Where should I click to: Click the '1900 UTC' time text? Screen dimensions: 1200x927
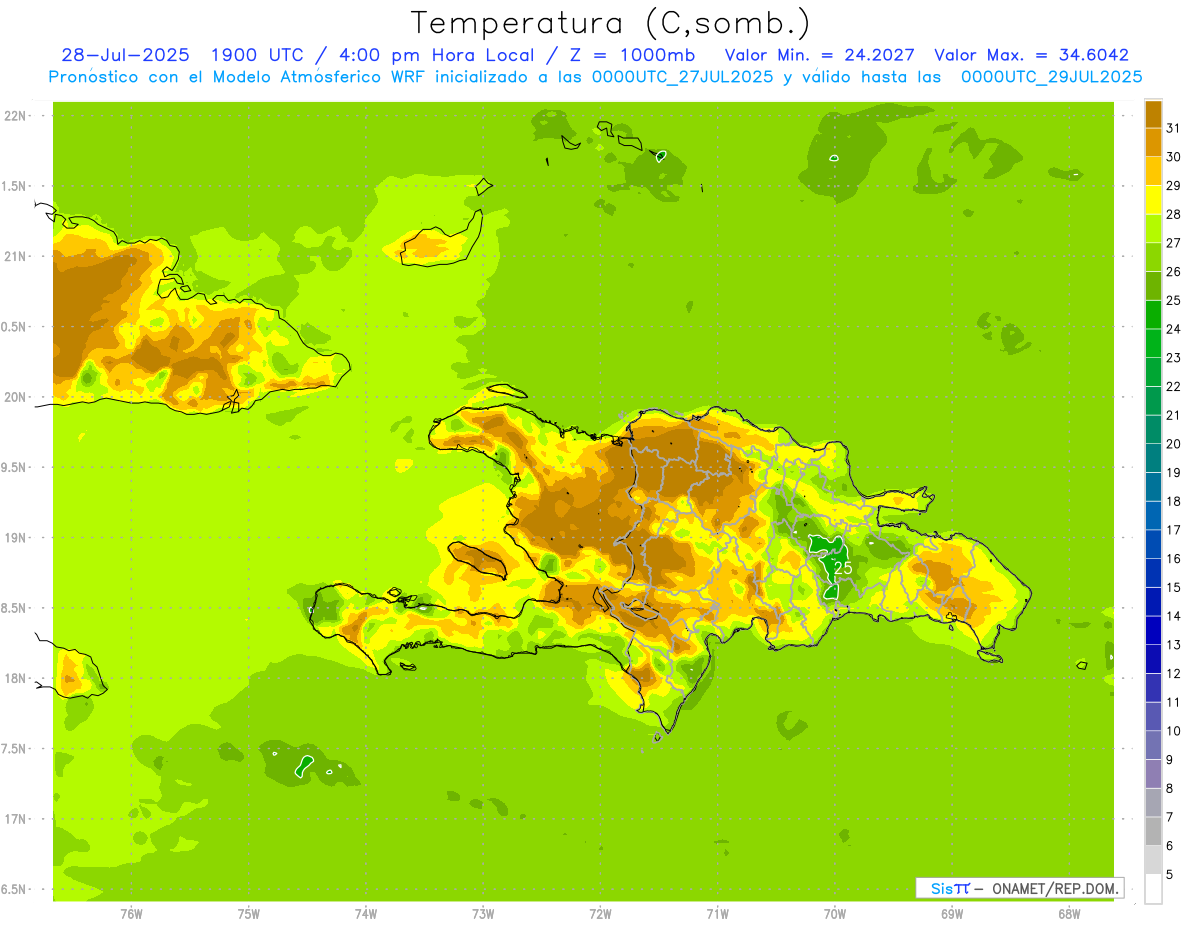click(257, 55)
